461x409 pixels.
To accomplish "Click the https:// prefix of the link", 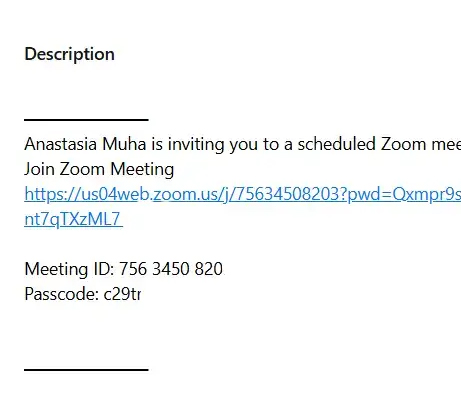I will click(52, 194).
